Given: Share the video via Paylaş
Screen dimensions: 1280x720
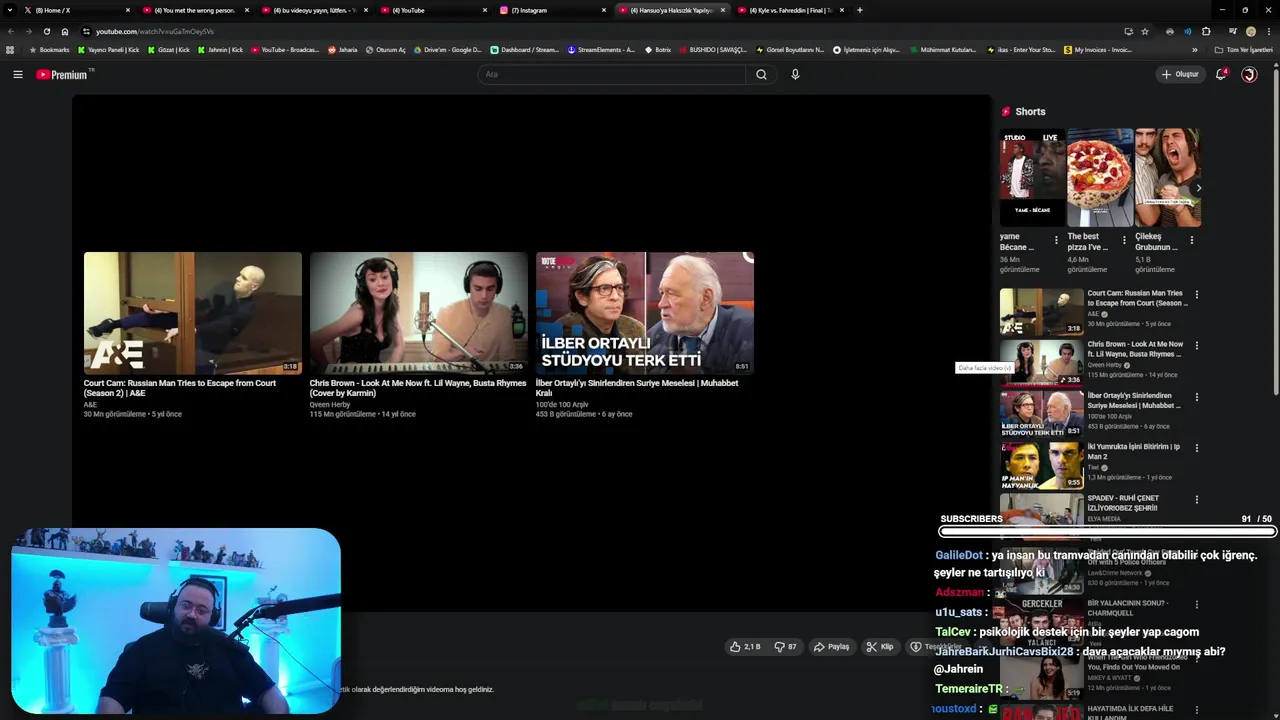Looking at the screenshot, I should [831, 647].
